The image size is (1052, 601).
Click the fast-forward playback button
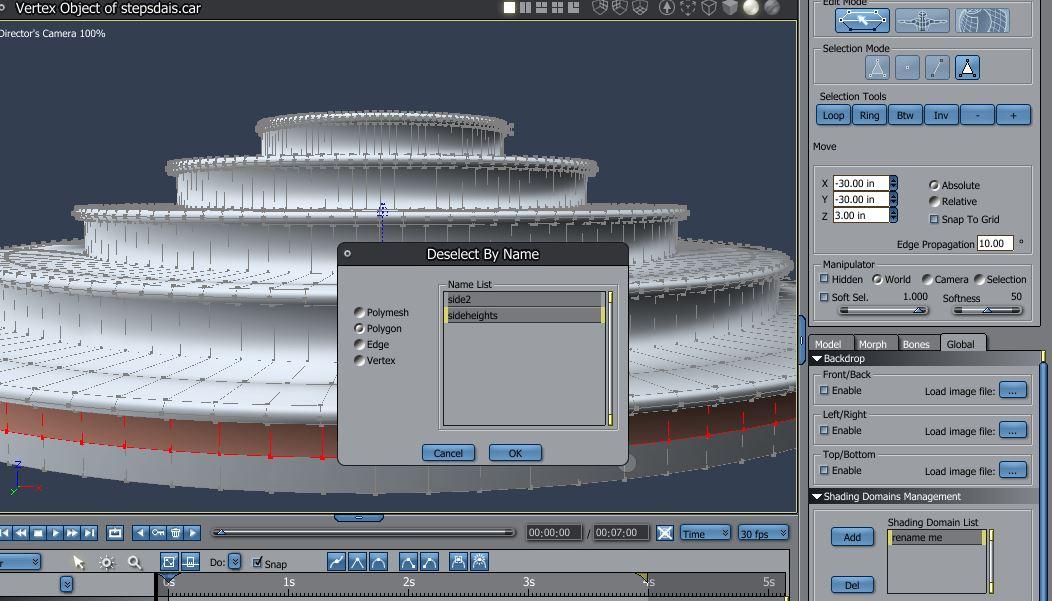click(72, 533)
